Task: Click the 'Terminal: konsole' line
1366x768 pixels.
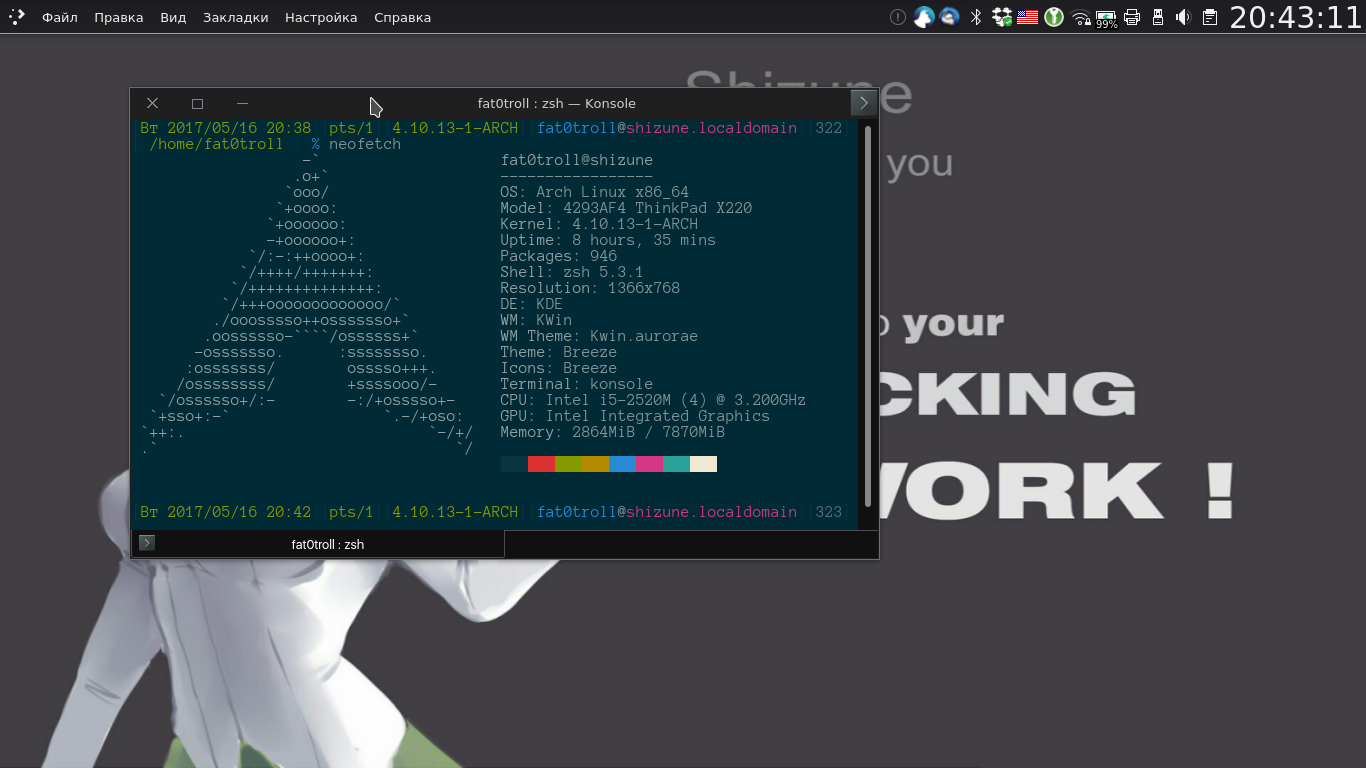Action: tap(577, 384)
